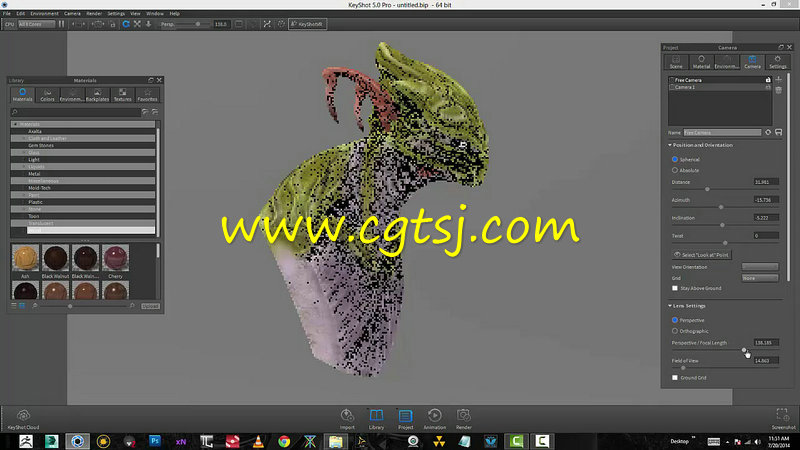
Task: Add a new camera with plus icon
Action: point(779,80)
